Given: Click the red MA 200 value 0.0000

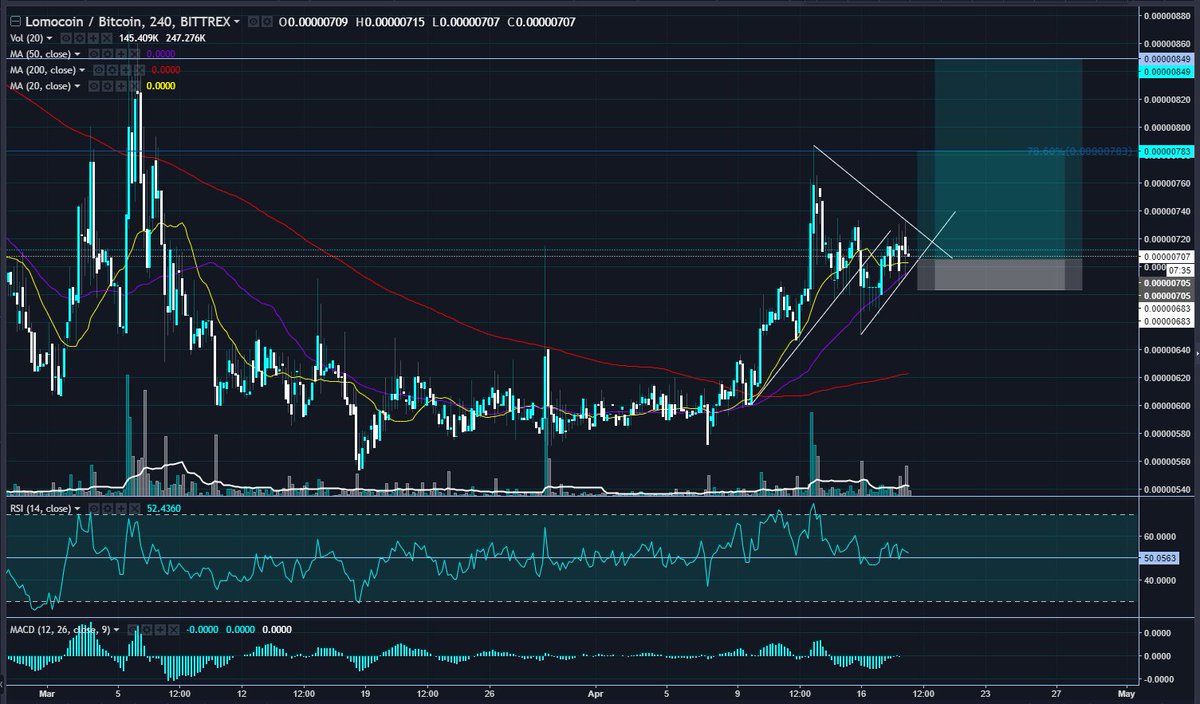Looking at the screenshot, I should pos(166,70).
